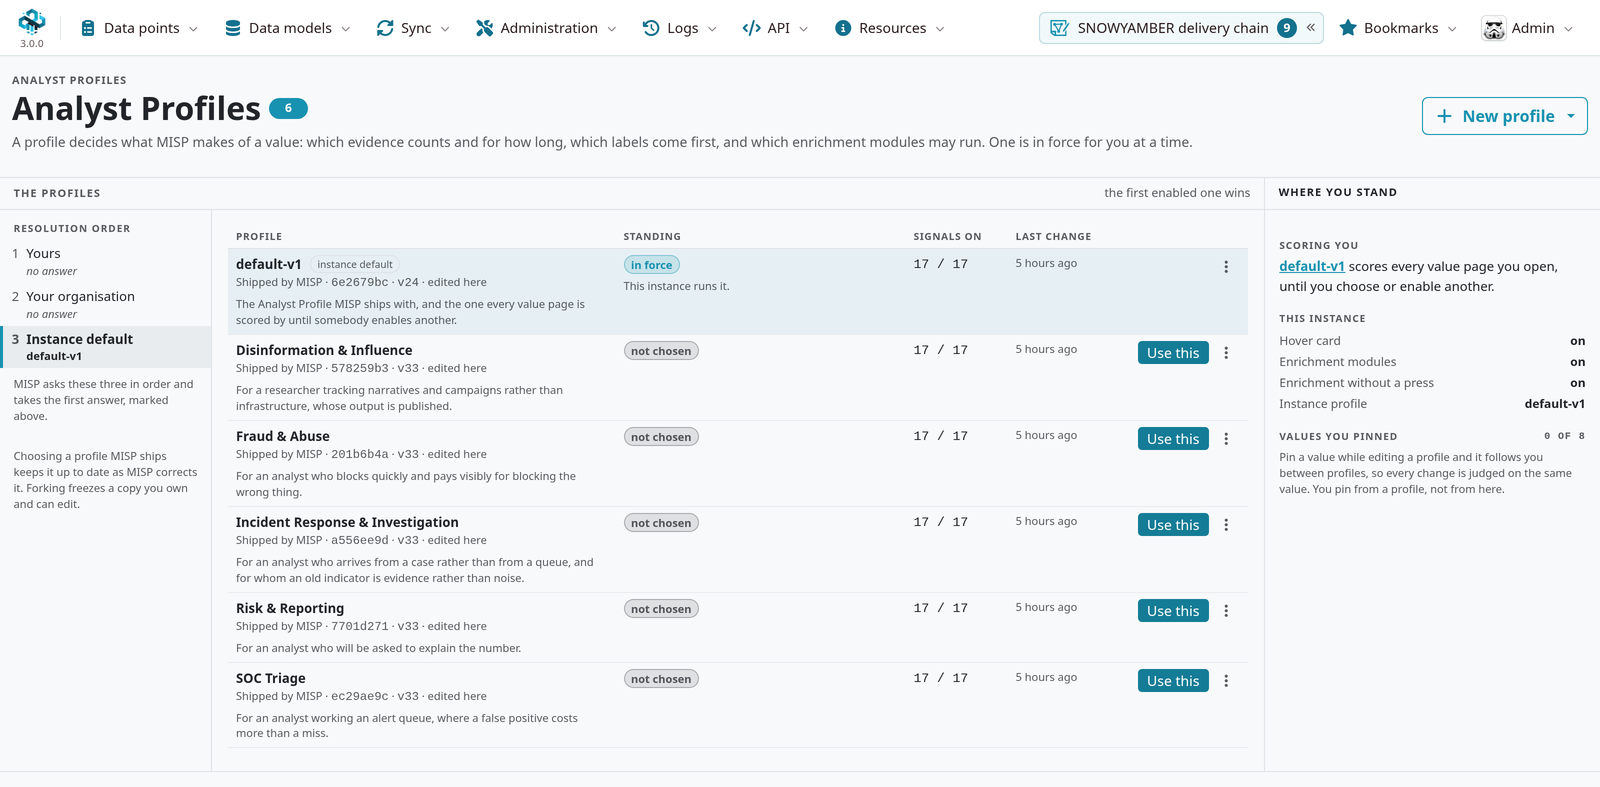Viewport: 1600px width, 787px height.
Task: Click the 'instance default' tag on default-v1
Action: [355, 265]
